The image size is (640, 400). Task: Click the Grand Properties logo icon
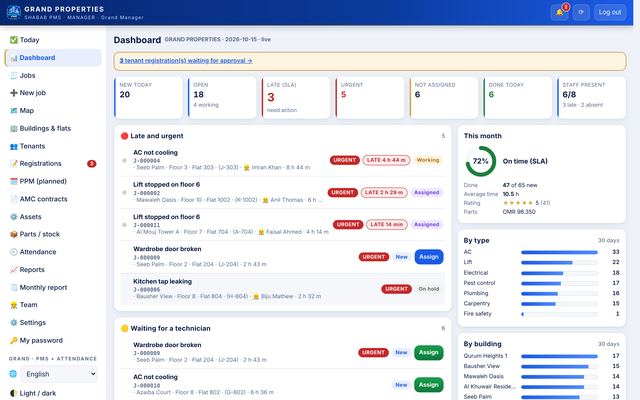click(x=13, y=12)
